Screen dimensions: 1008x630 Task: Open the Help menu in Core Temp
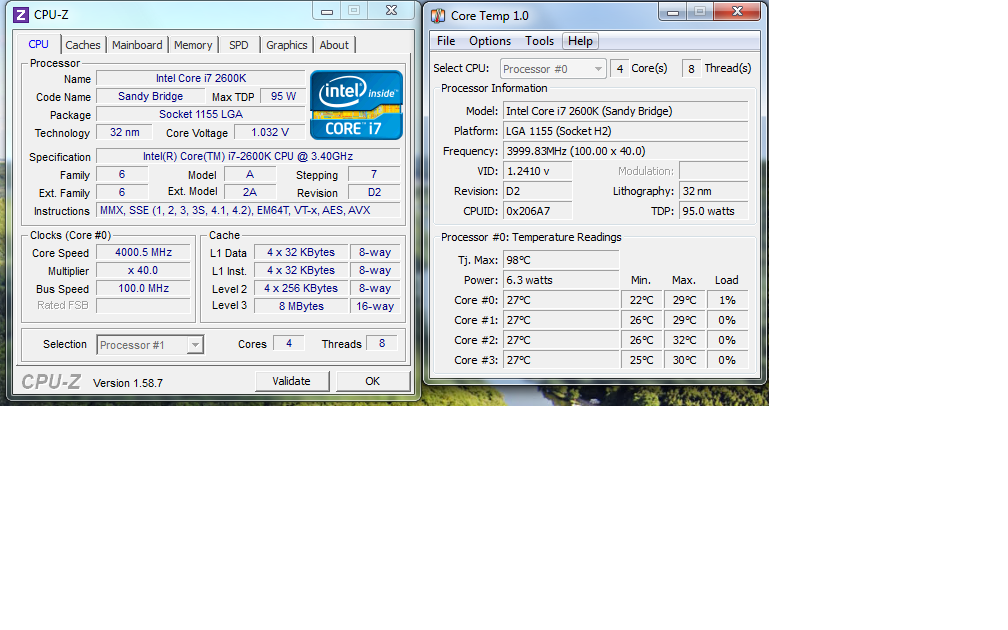pos(580,40)
